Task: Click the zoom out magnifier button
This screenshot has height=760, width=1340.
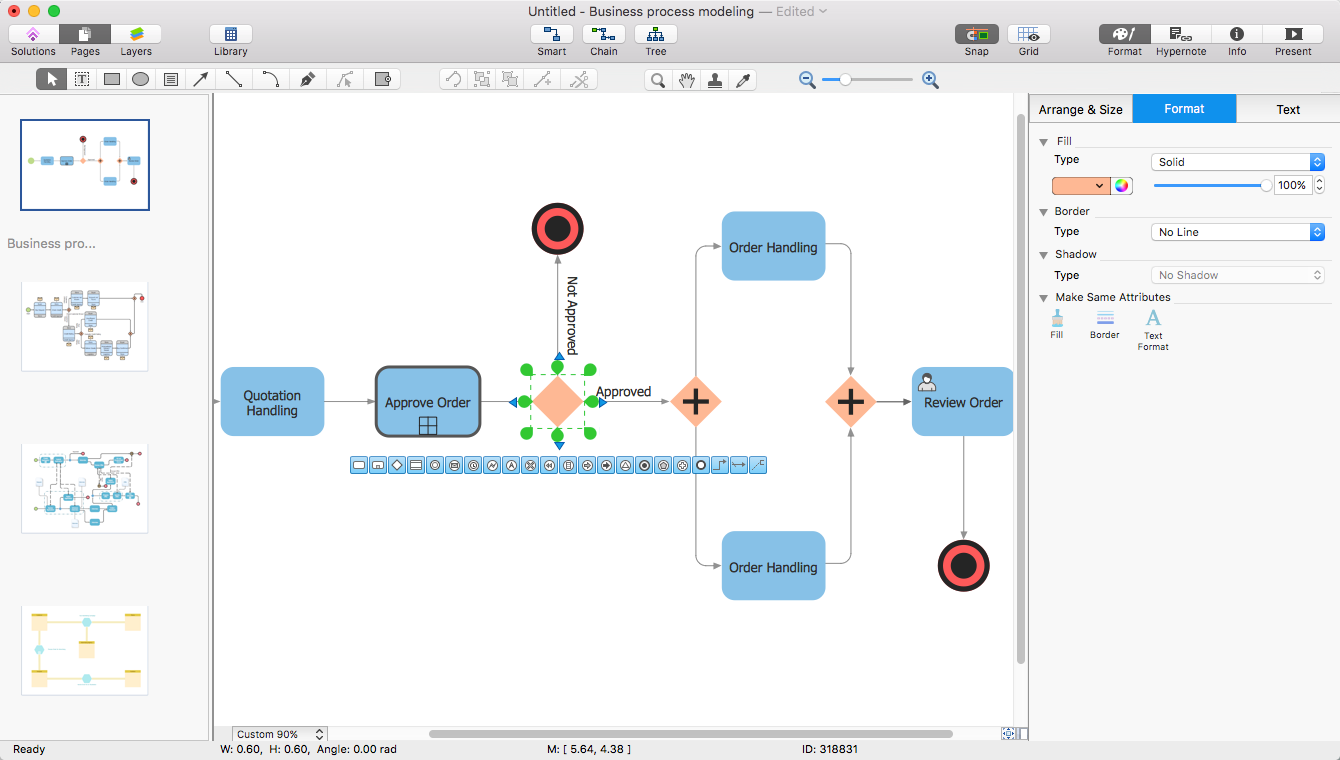Action: pyautogui.click(x=808, y=80)
